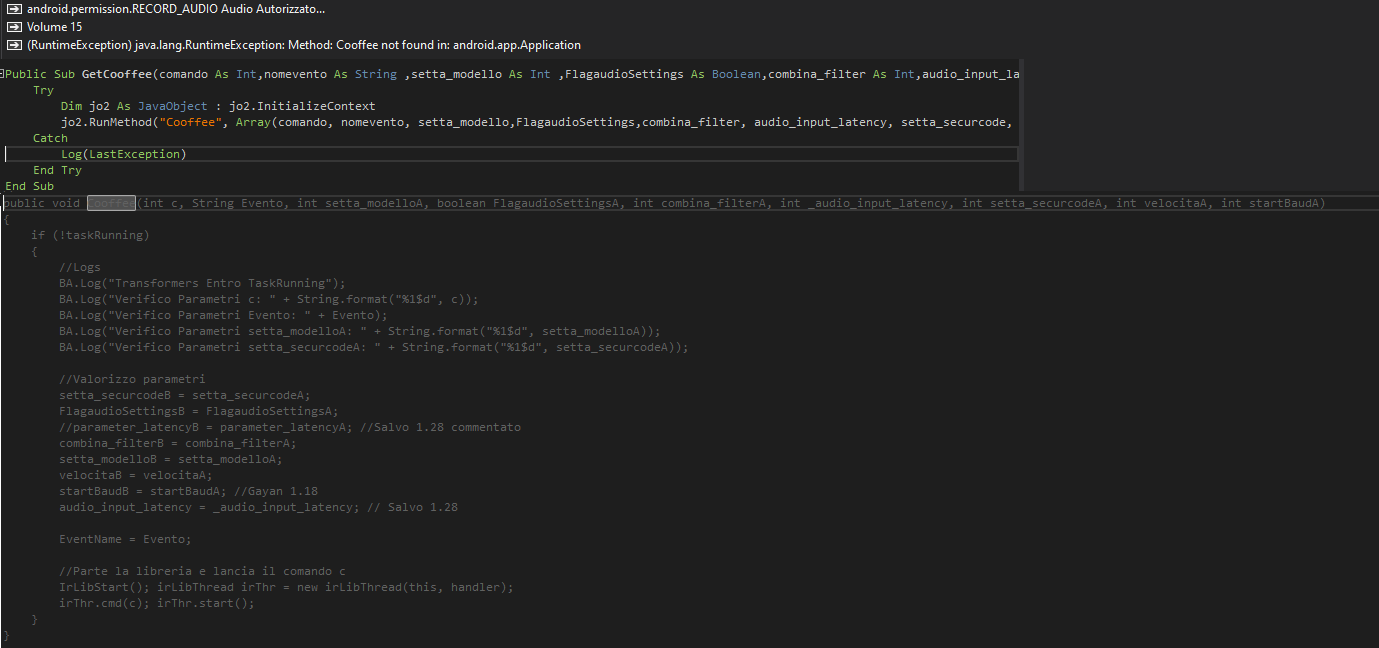The width and height of the screenshot is (1379, 648).
Task: Click 'Verifico Parametri setta_modelloA' log line
Action: pyautogui.click(x=360, y=331)
